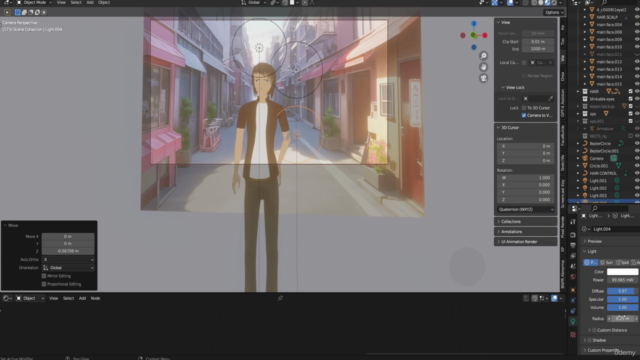Adjust the Diffuse 0.87 slider
Screen dimensions: 640x360
[622, 291]
